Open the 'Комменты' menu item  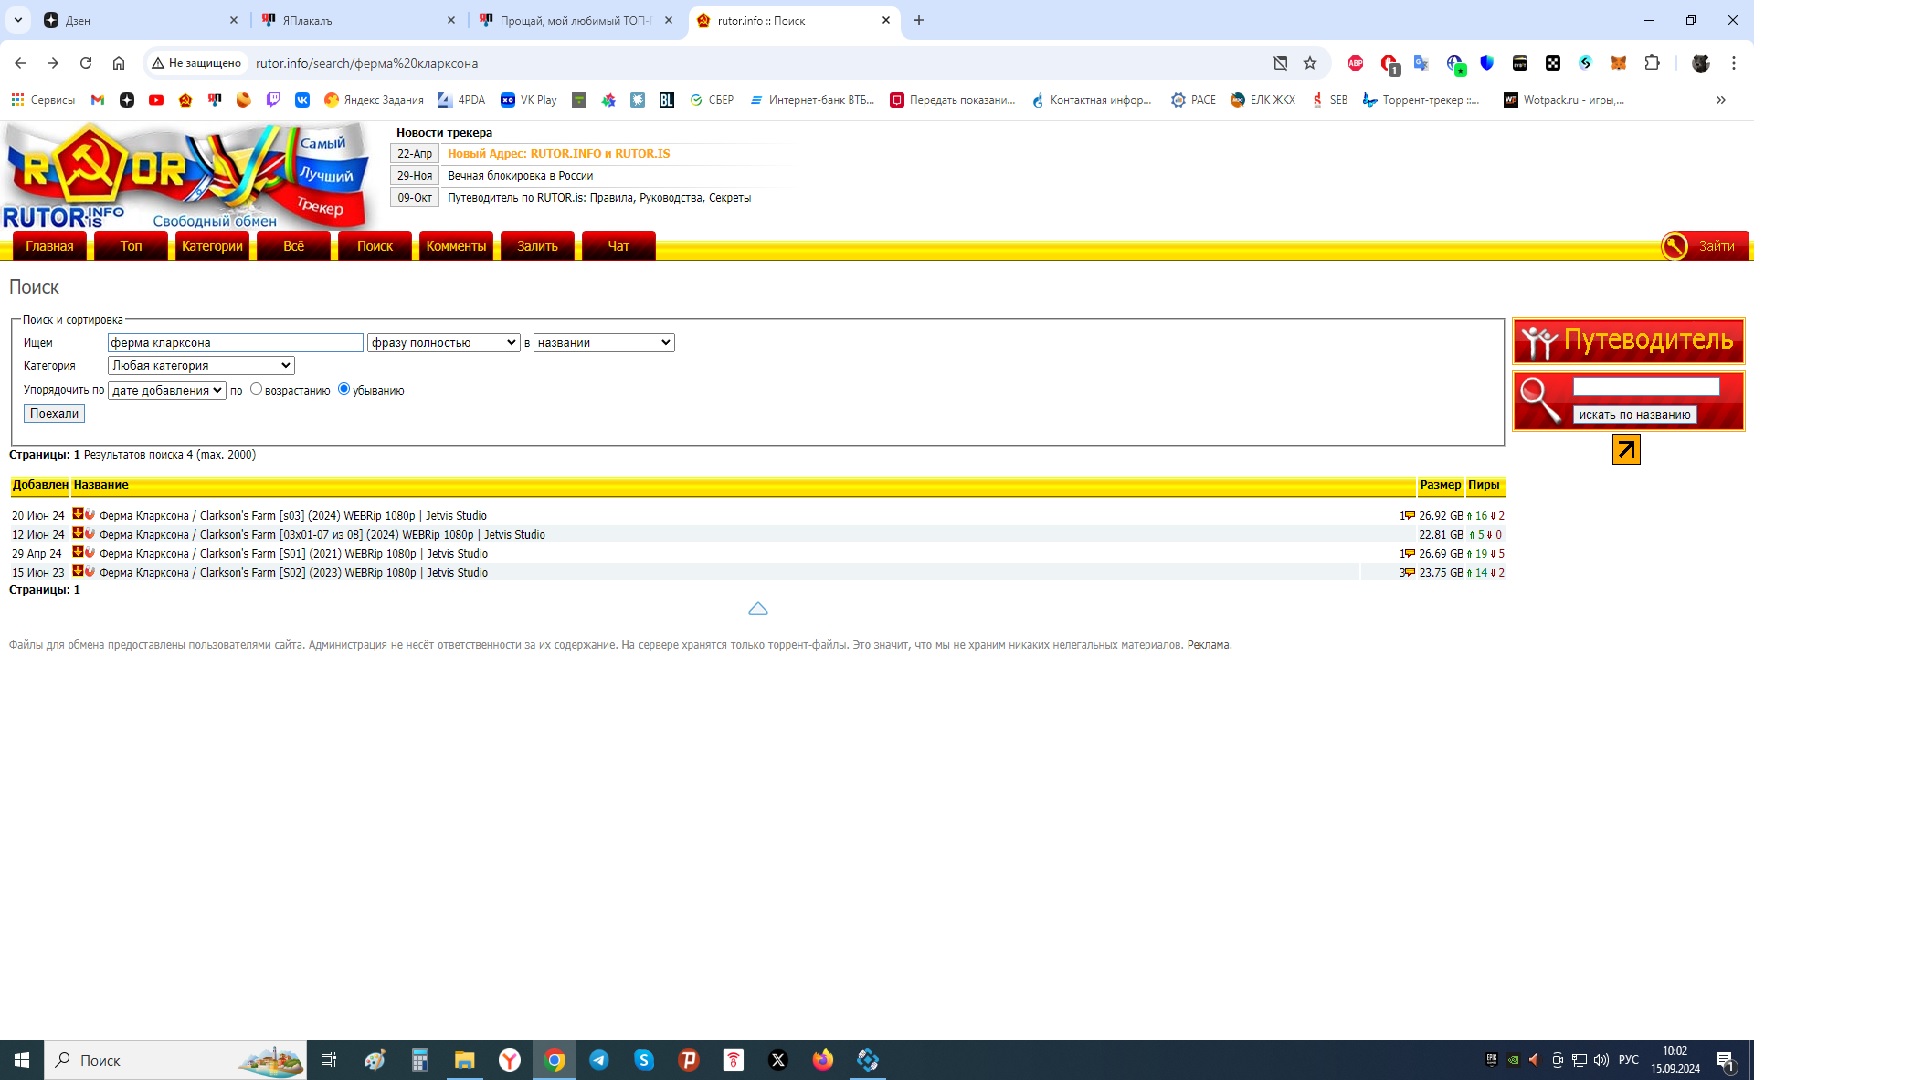(x=456, y=246)
